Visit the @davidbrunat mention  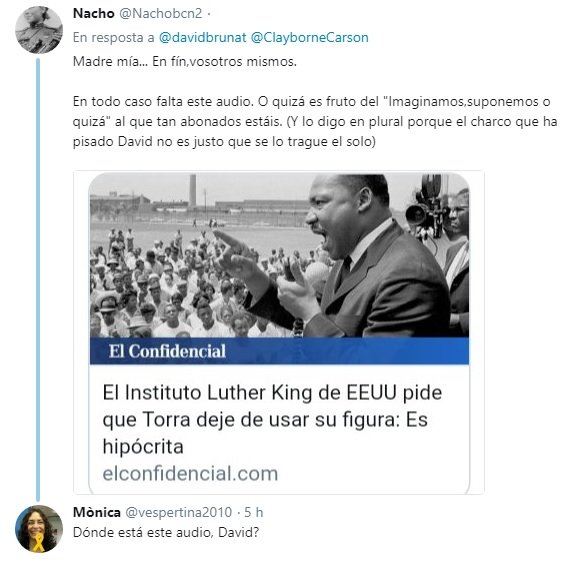click(202, 37)
